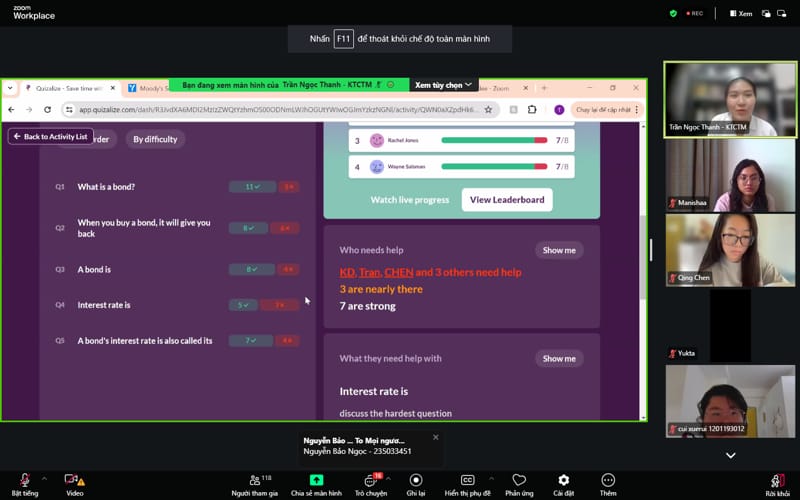Expand the audio options arrow beside Bật tiếng

41,477
